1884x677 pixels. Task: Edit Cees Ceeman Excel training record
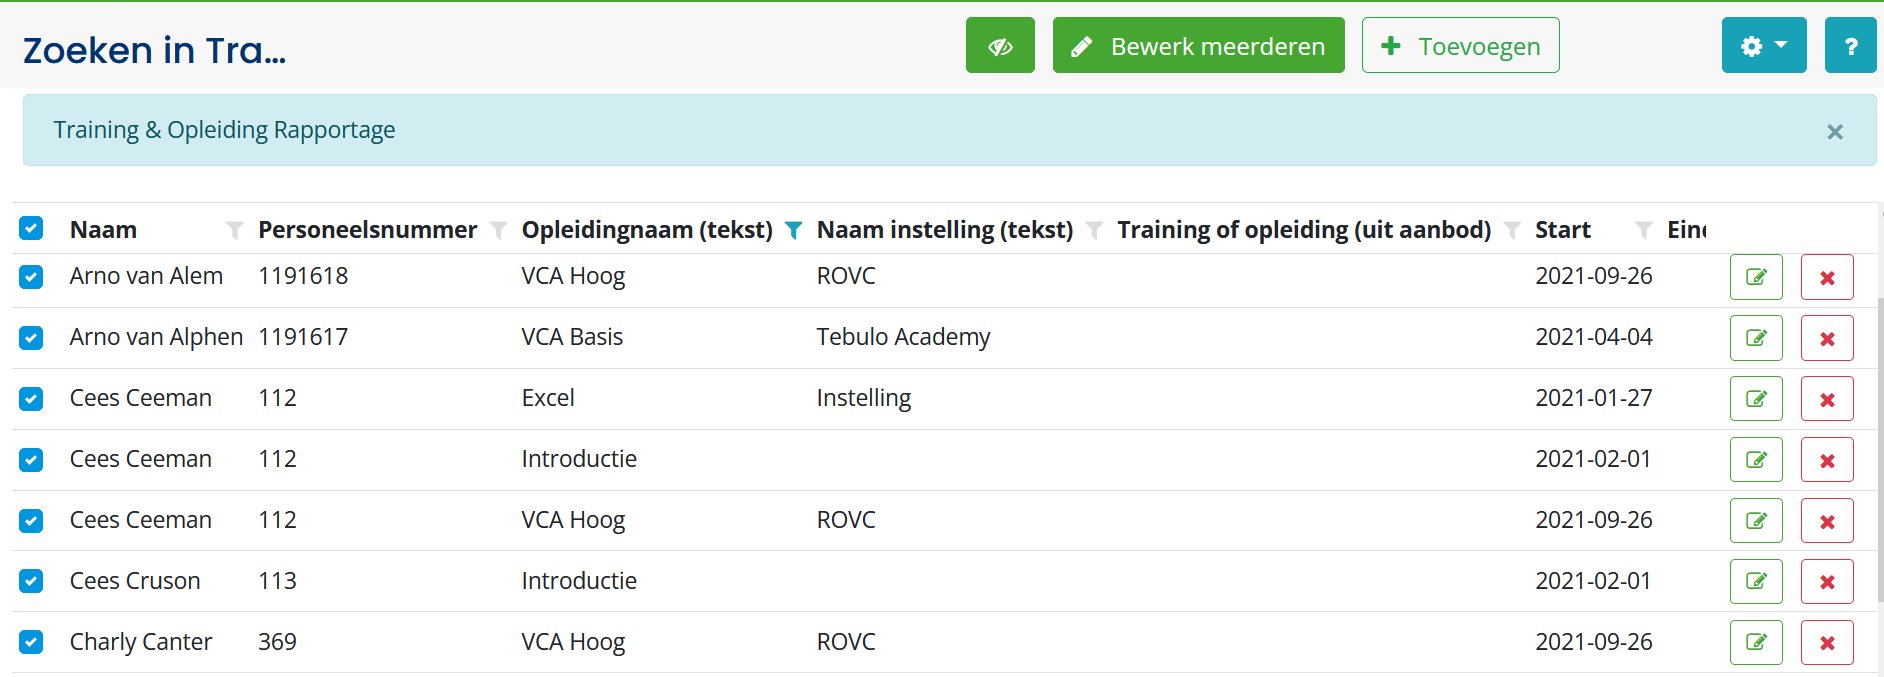tap(1756, 399)
